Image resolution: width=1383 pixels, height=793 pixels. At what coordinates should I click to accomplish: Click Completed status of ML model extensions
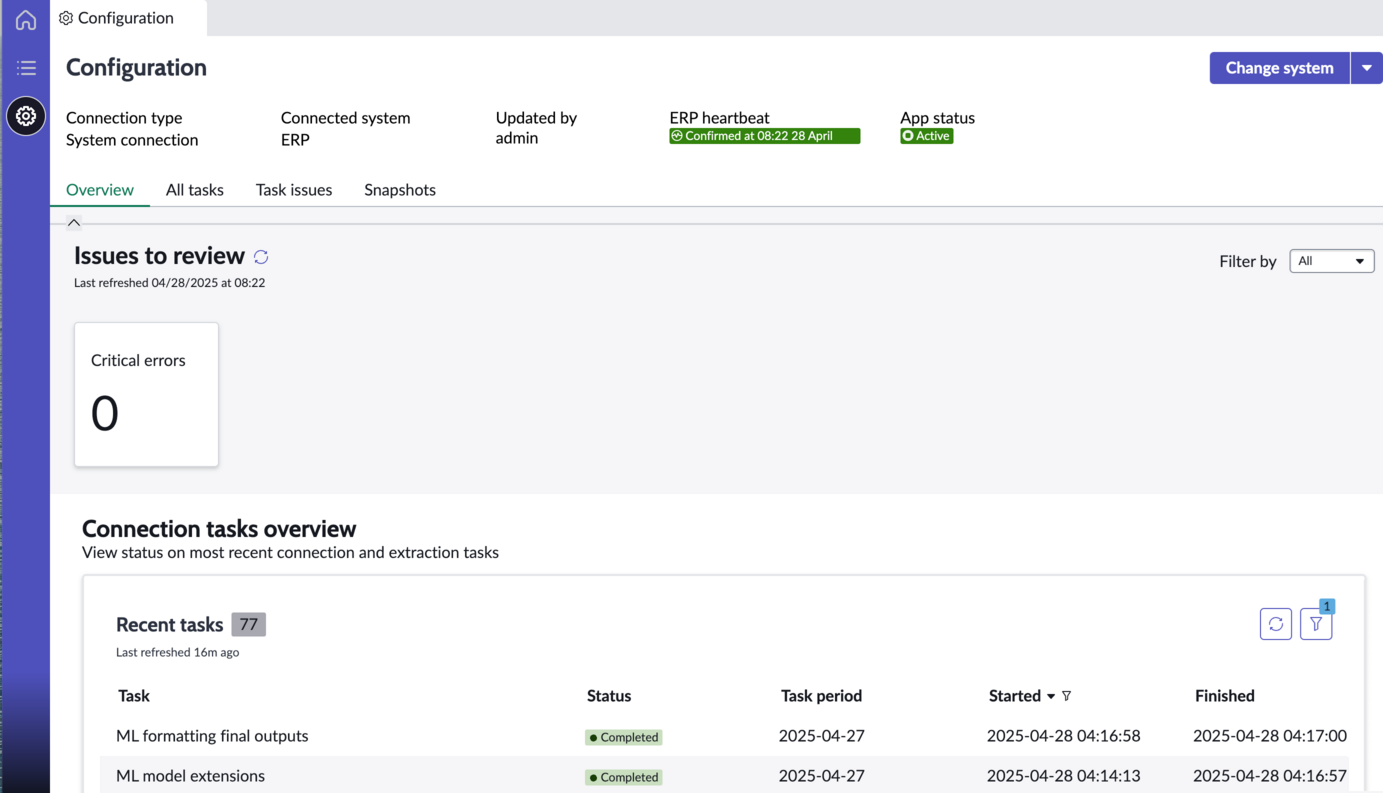tap(624, 777)
